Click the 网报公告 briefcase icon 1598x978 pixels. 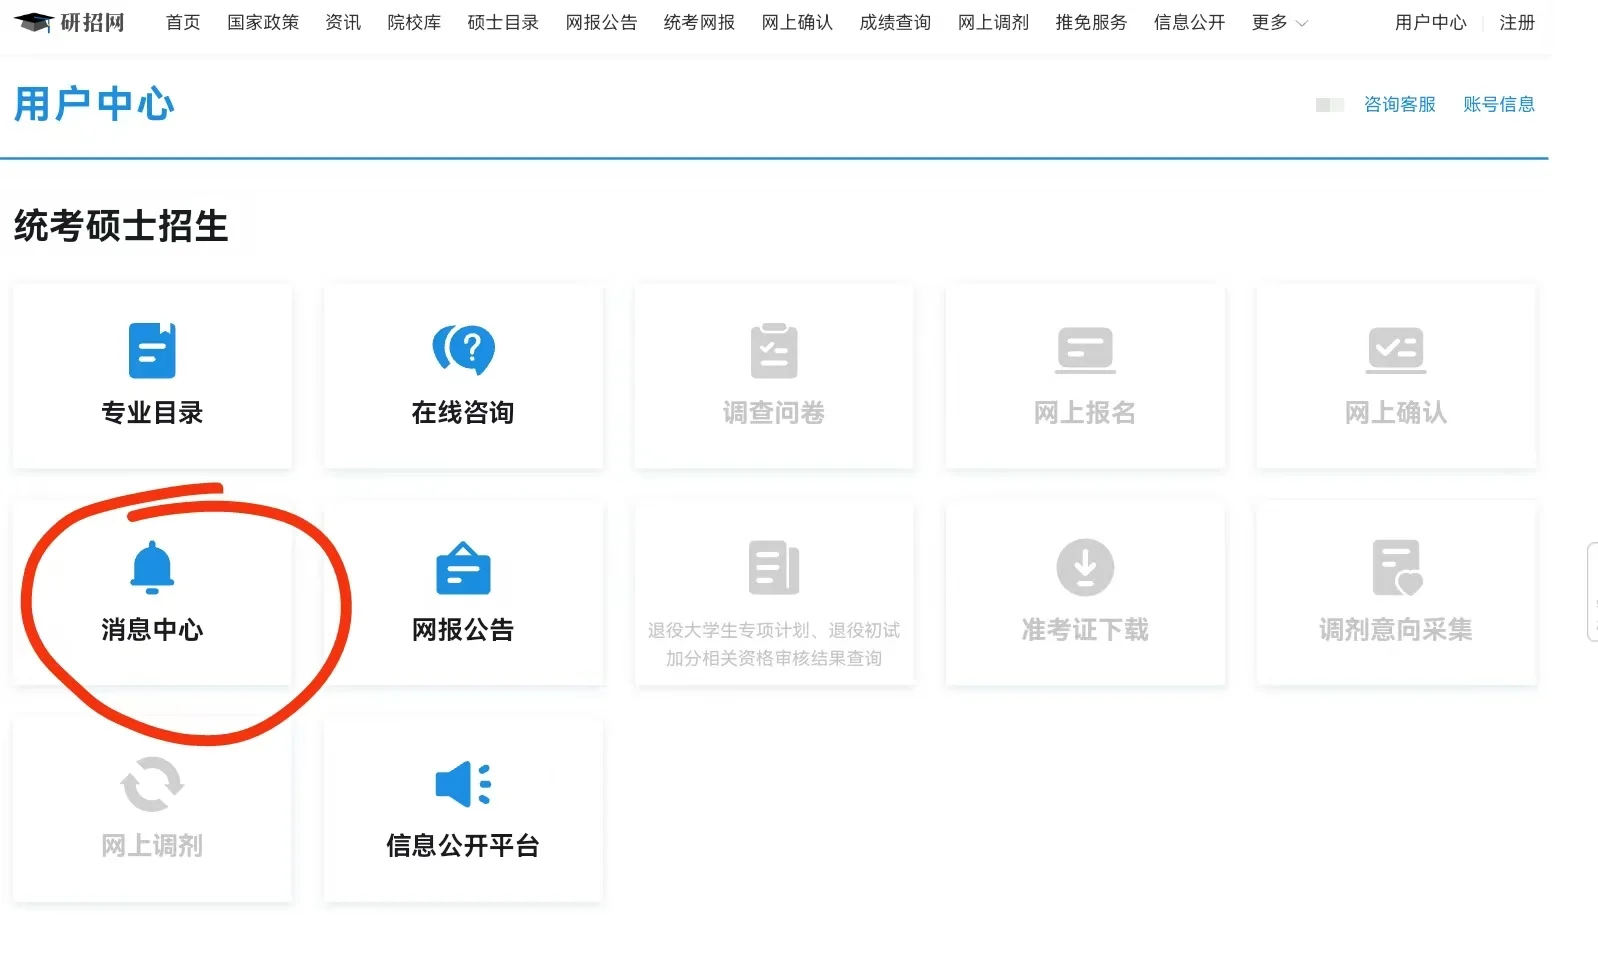pyautogui.click(x=463, y=567)
